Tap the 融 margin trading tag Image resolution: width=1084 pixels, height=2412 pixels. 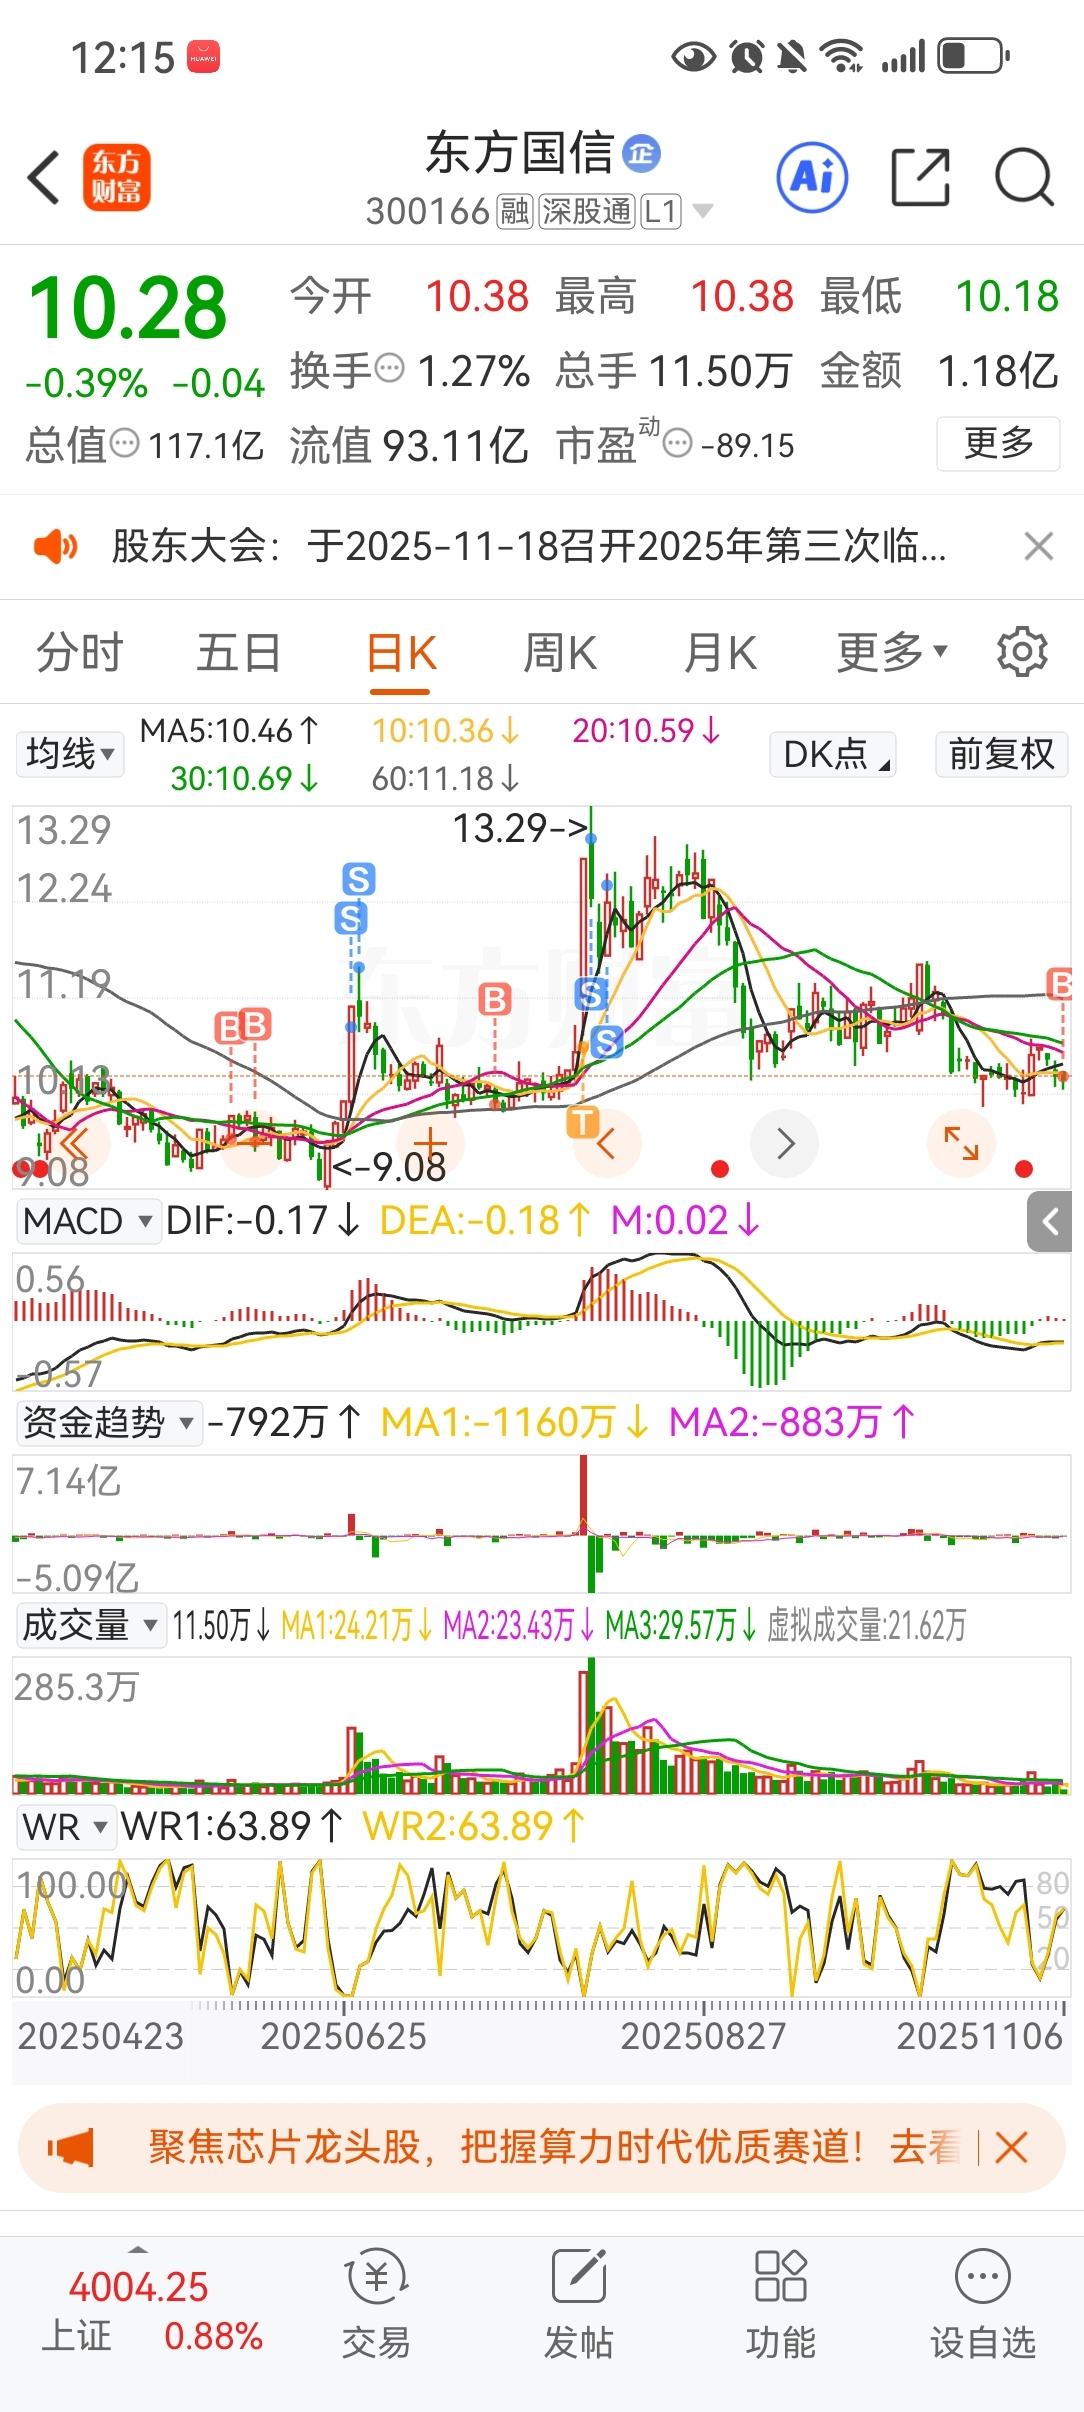(x=515, y=211)
